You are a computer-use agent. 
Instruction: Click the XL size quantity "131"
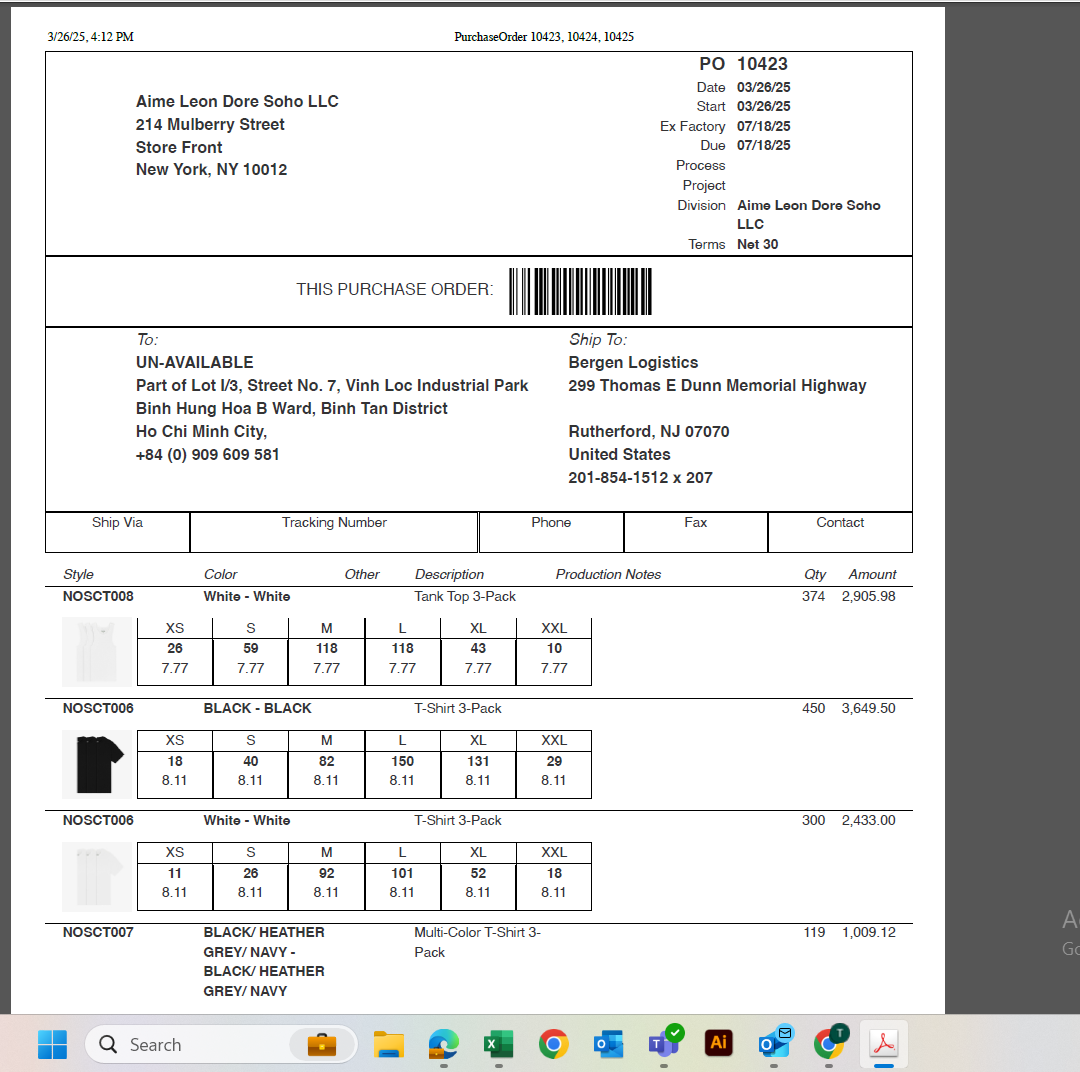(478, 761)
